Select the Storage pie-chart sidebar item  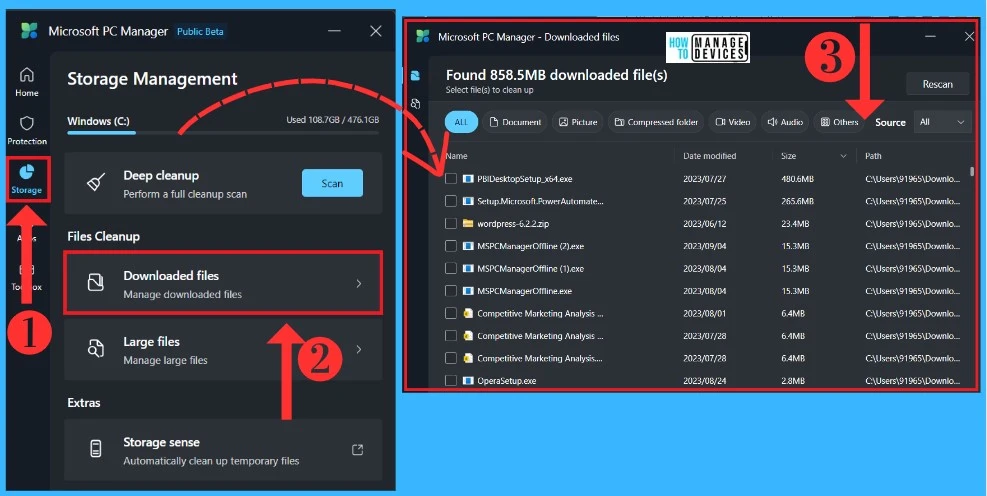point(26,178)
